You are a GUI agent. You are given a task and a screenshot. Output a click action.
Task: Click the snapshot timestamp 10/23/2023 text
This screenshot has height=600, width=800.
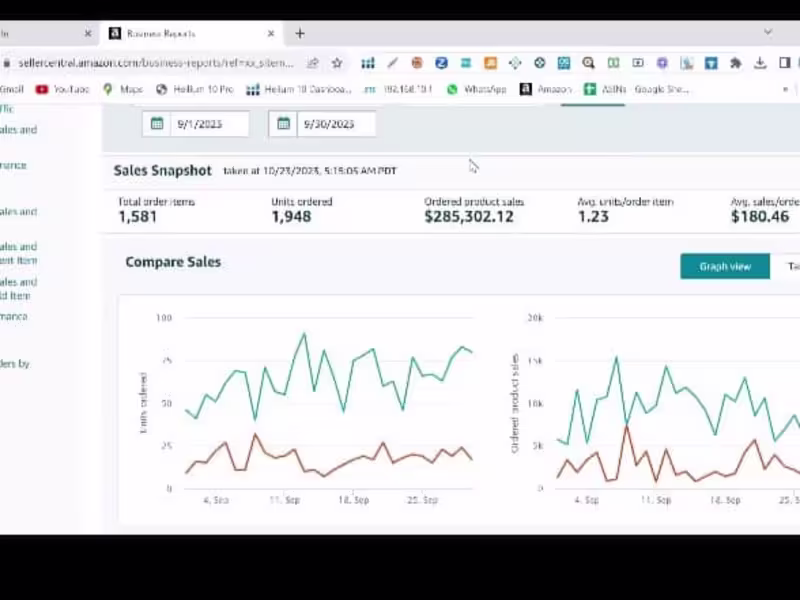(x=310, y=171)
